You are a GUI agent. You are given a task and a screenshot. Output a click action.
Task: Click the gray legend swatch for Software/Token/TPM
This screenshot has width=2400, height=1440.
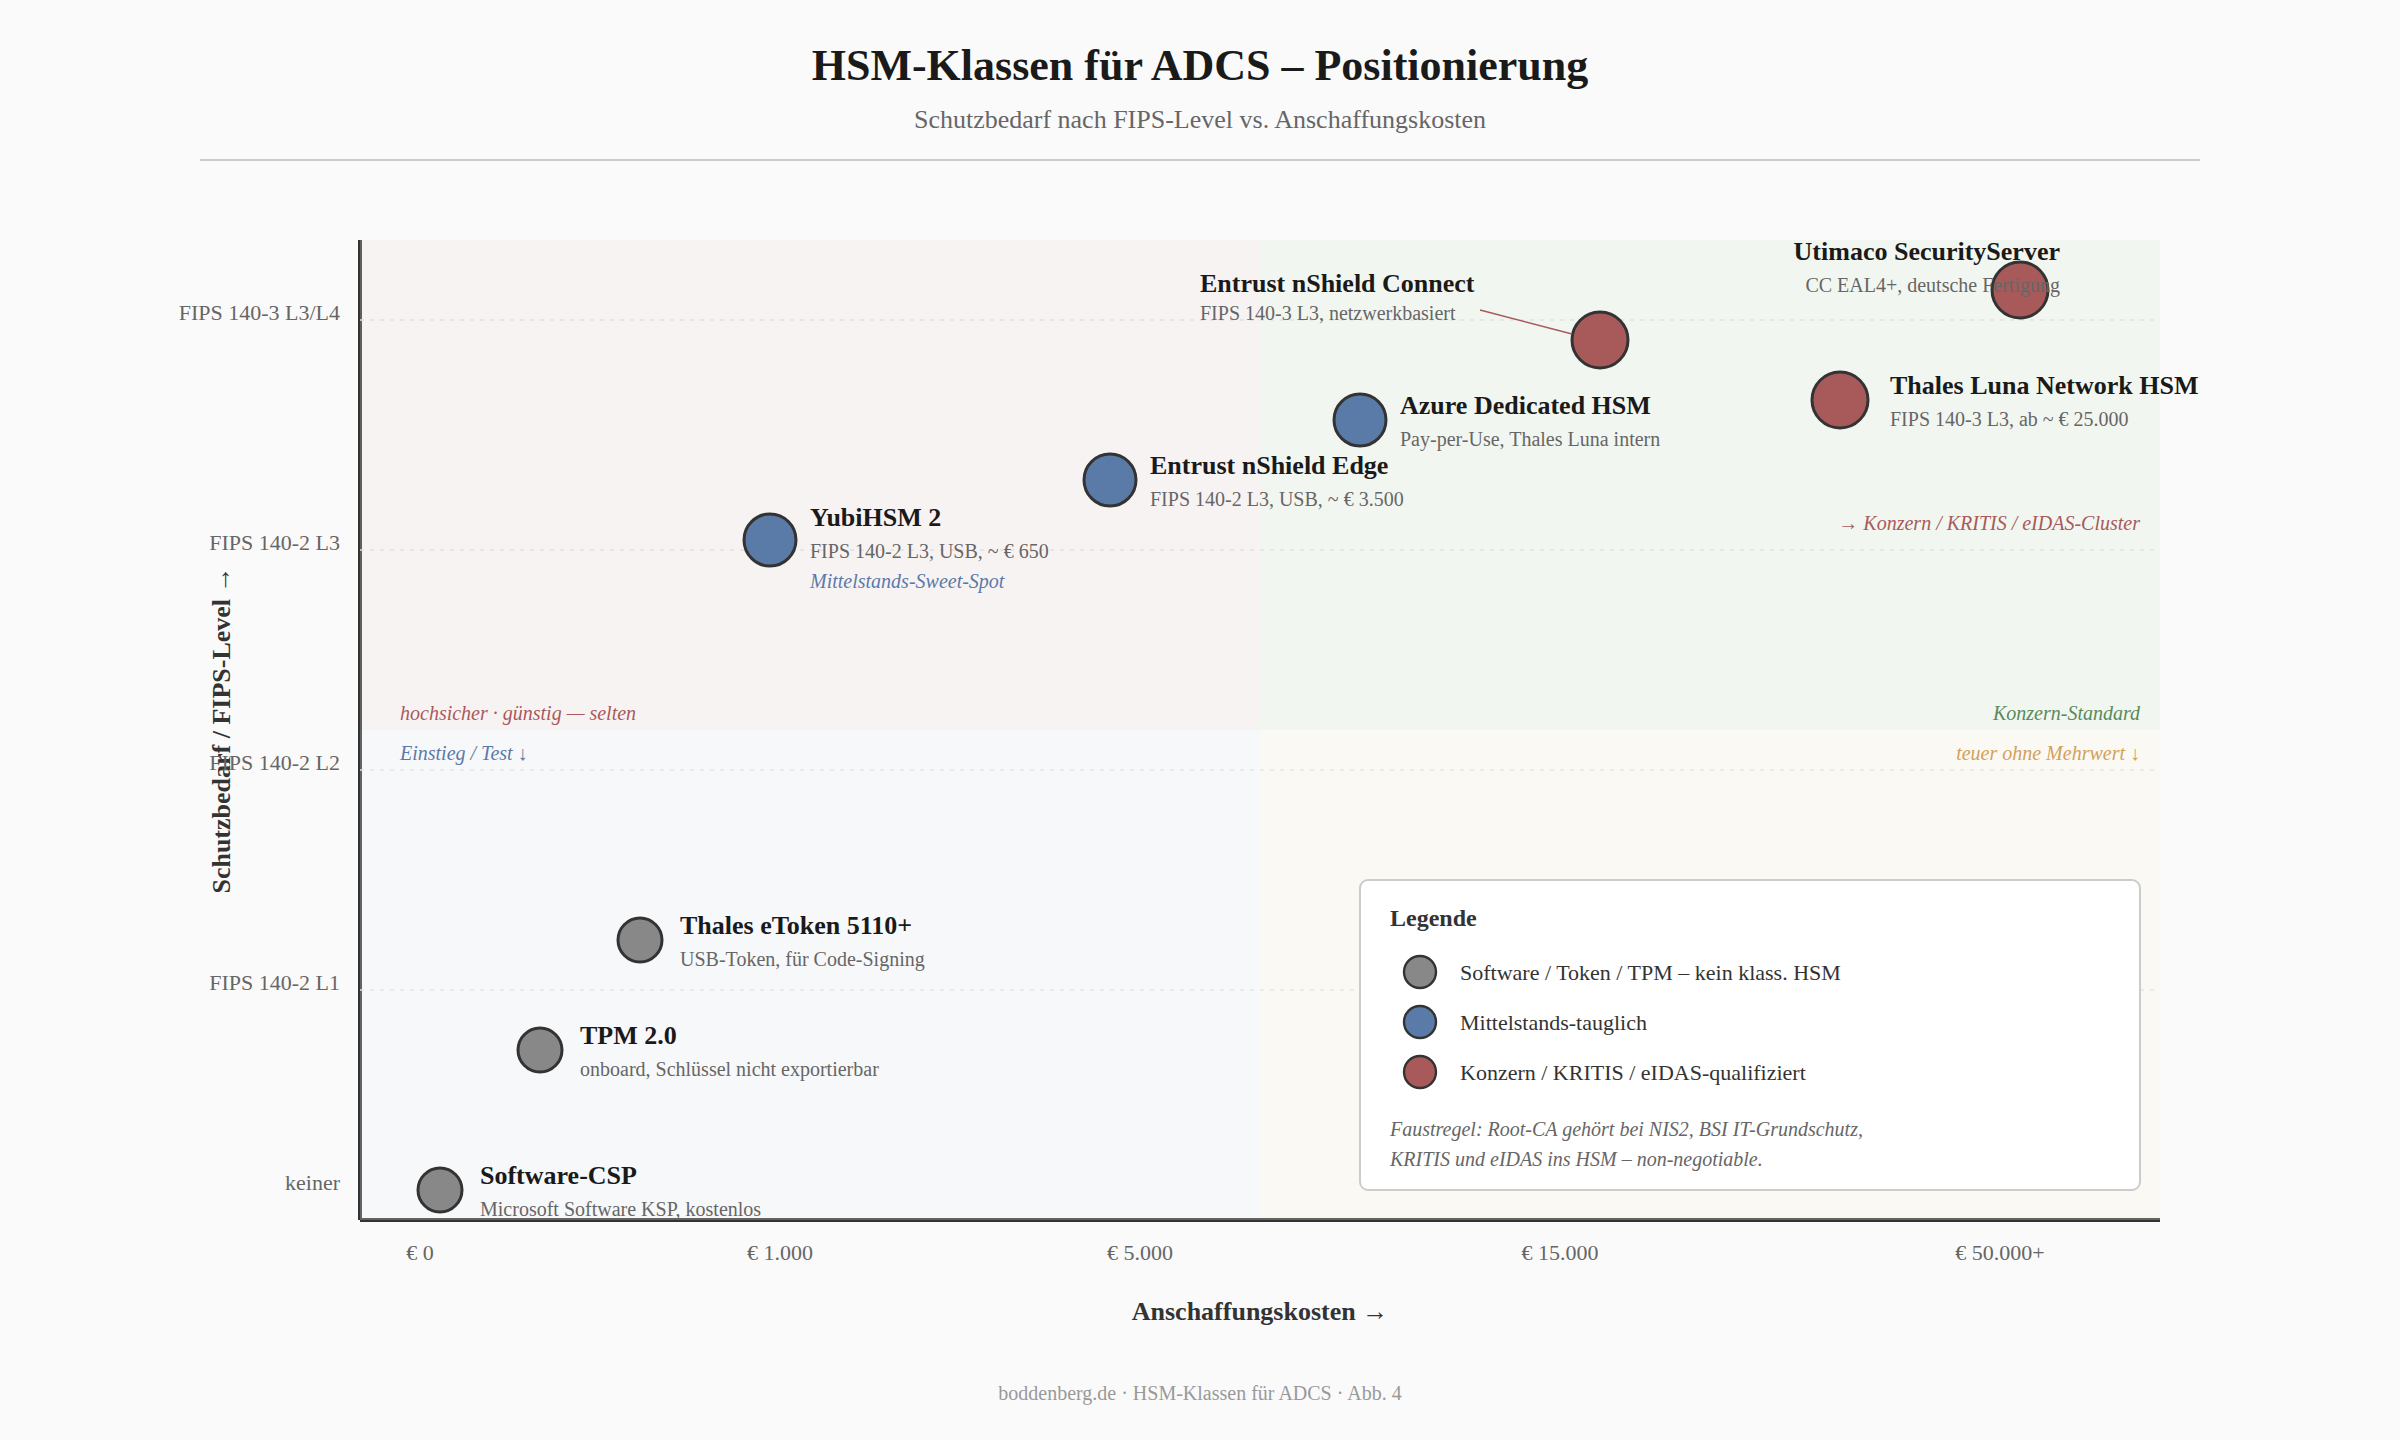[1420, 972]
